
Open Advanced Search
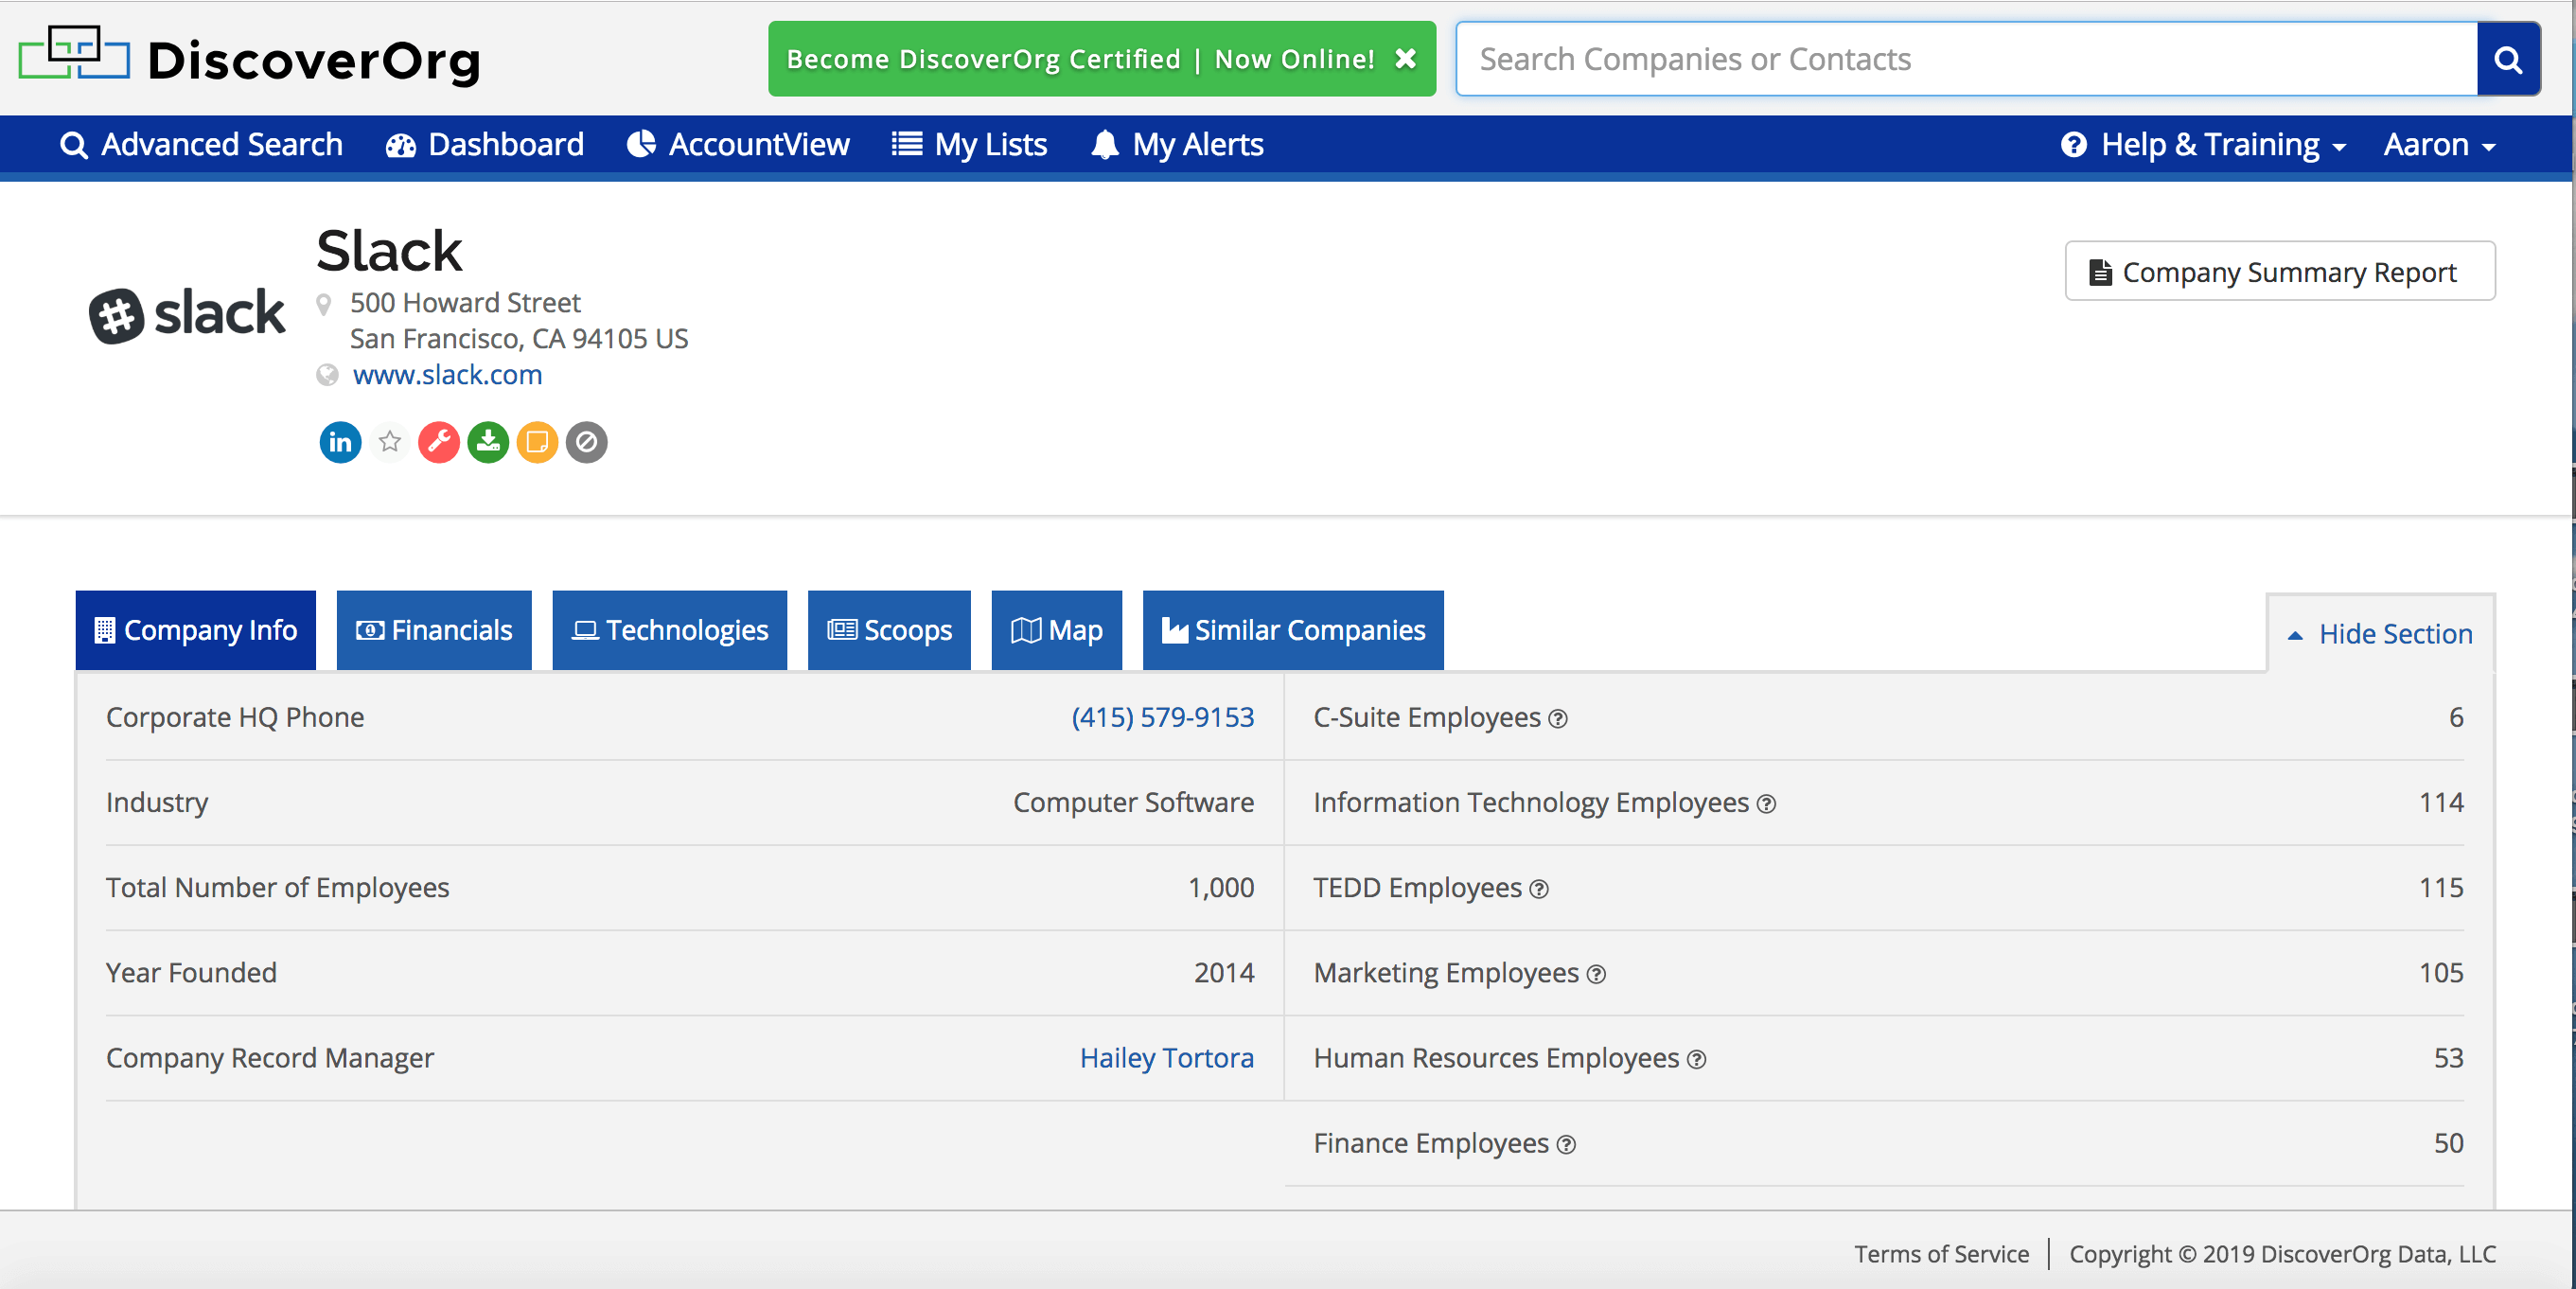(x=201, y=145)
